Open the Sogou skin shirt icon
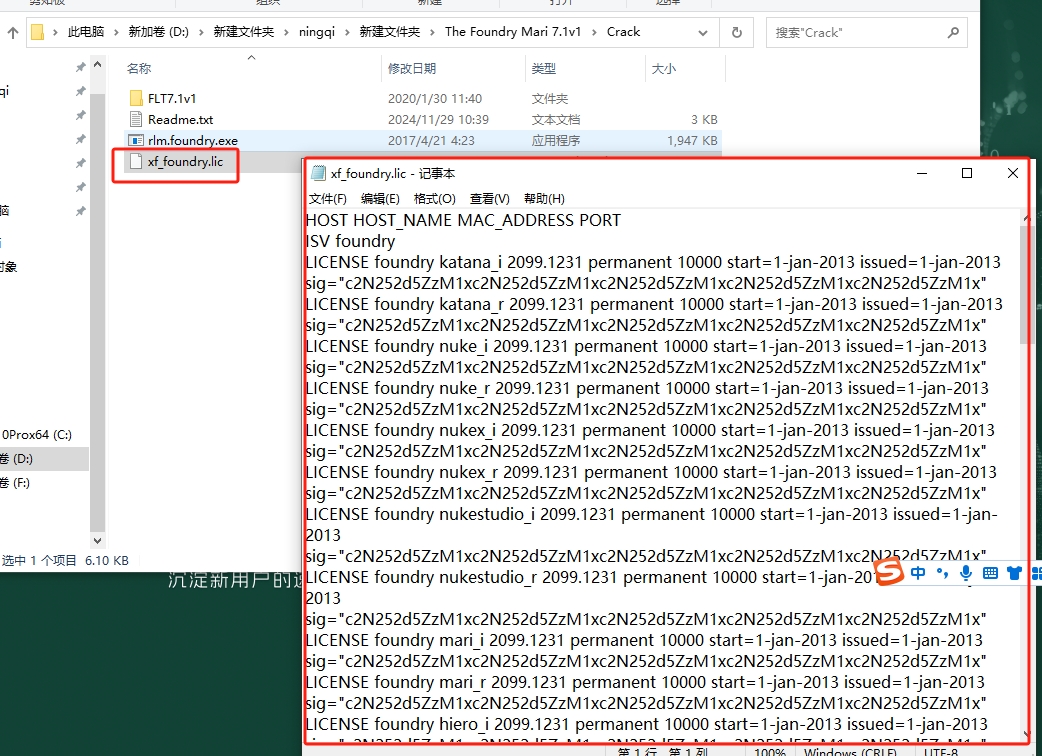The image size is (1042, 756). coord(1014,573)
